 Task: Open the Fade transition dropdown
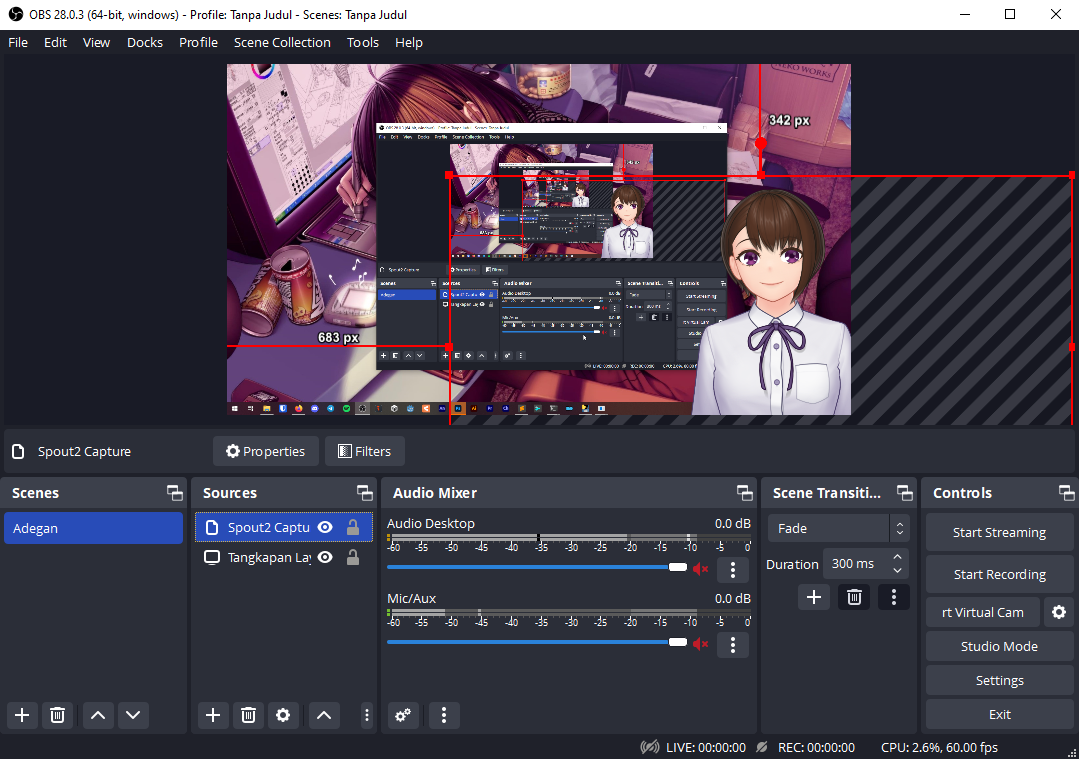pyautogui.click(x=838, y=528)
